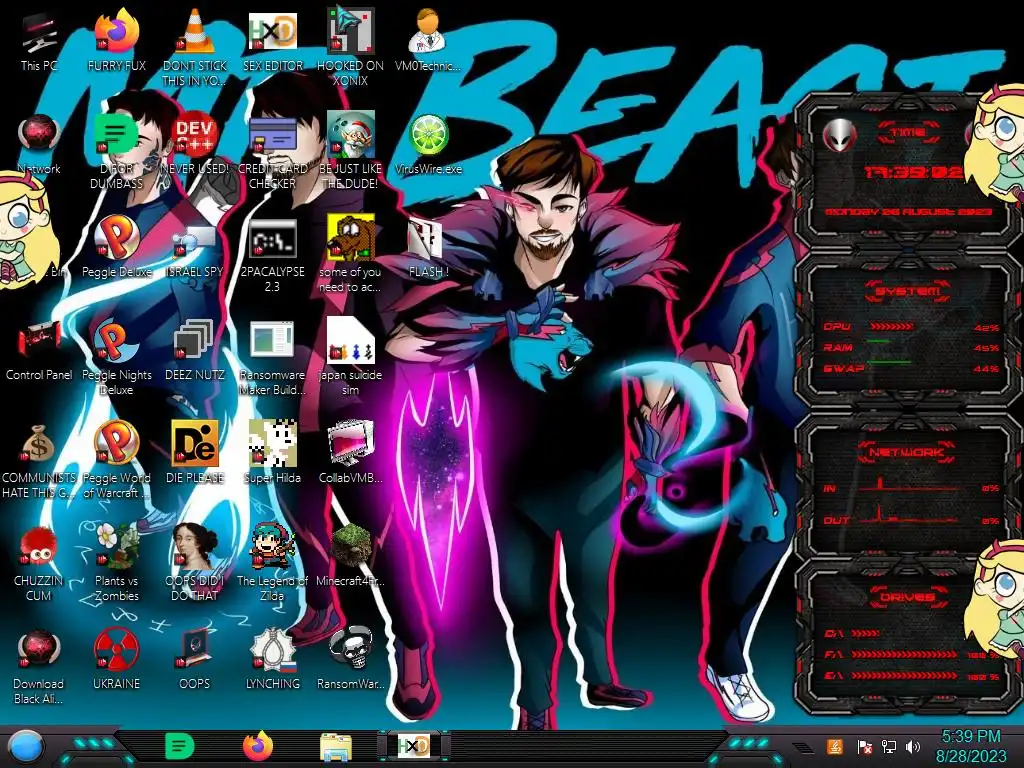This screenshot has height=768, width=1024.
Task: Open the Start orb on the taskbar
Action: [25, 748]
